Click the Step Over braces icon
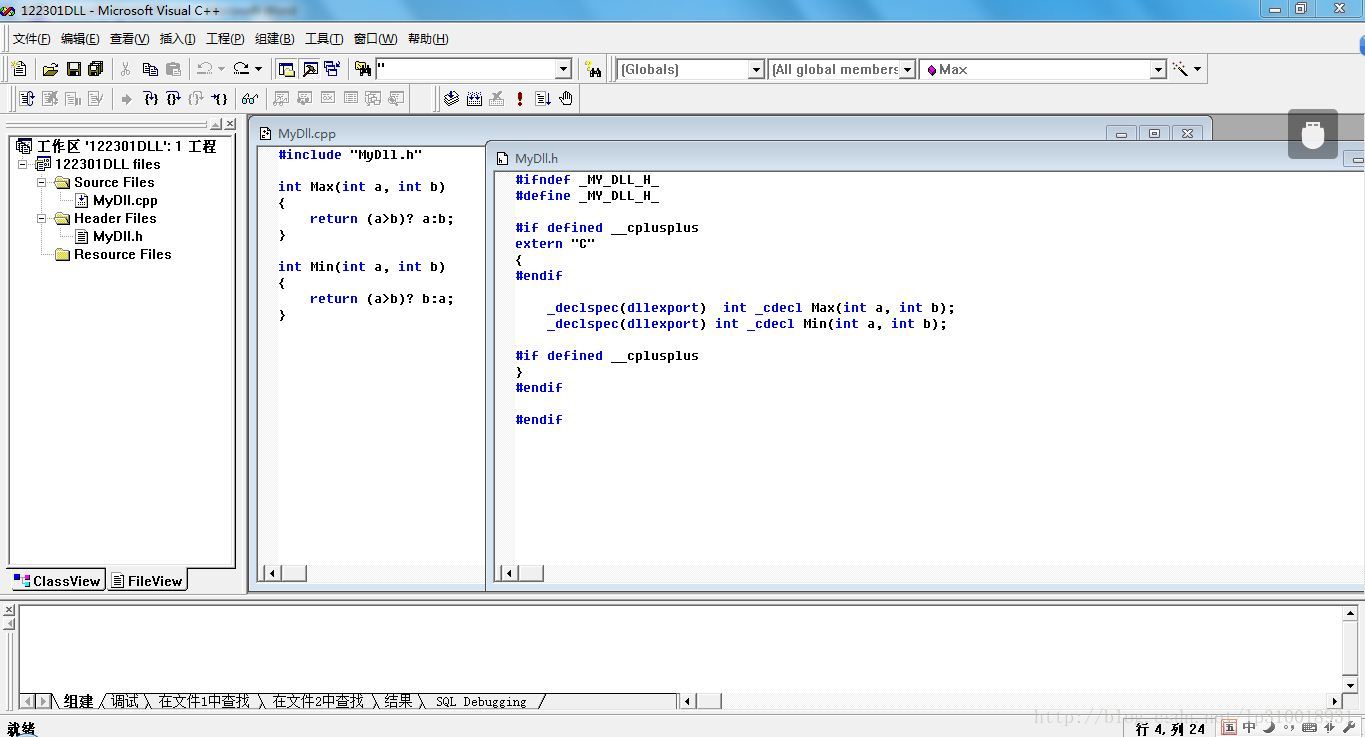 pyautogui.click(x=173, y=98)
